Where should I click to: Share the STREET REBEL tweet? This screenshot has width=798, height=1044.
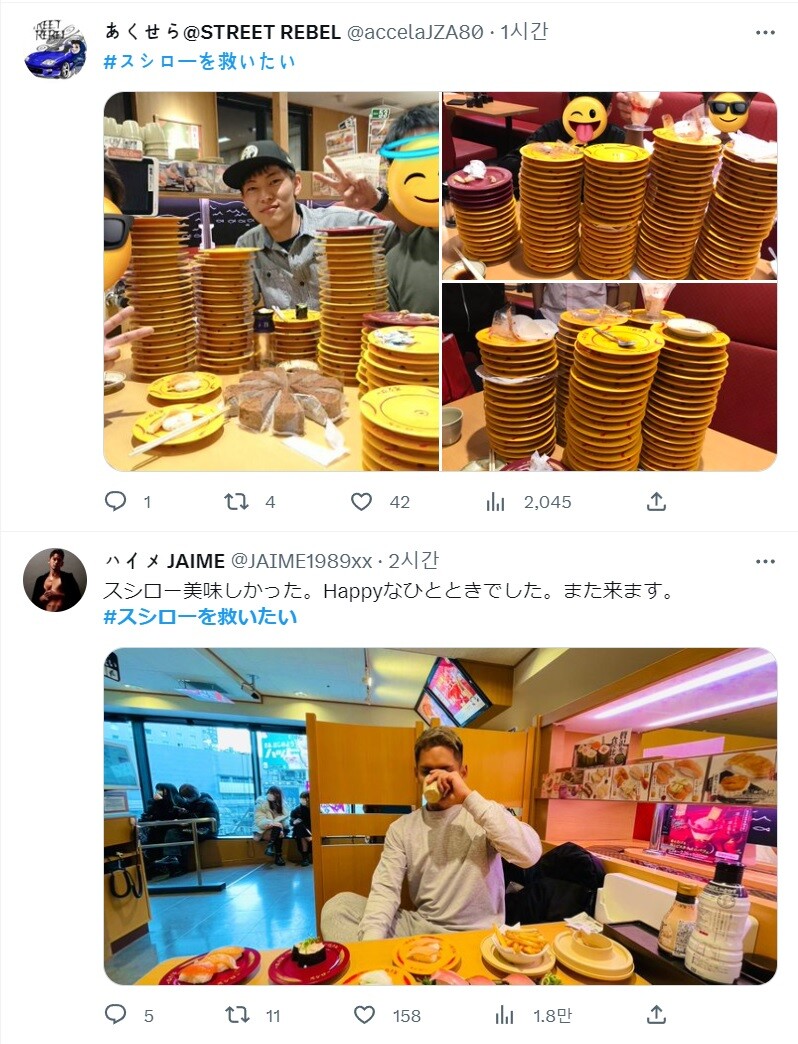[656, 501]
